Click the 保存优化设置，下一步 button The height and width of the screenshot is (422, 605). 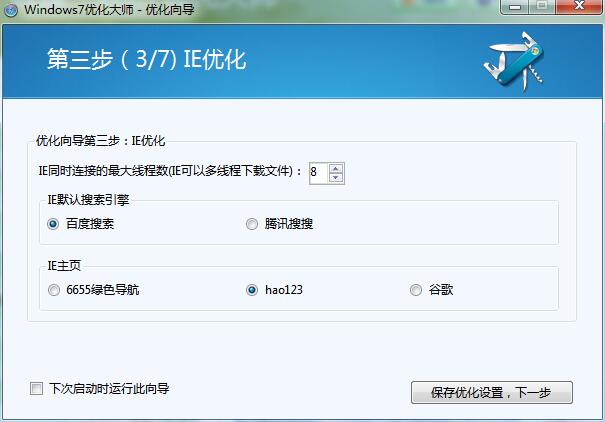coord(492,393)
